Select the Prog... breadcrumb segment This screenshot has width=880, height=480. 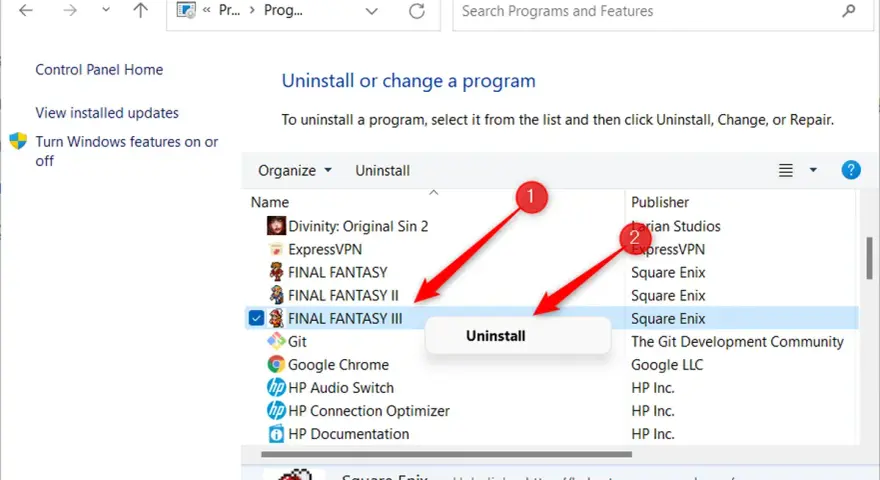click(283, 11)
